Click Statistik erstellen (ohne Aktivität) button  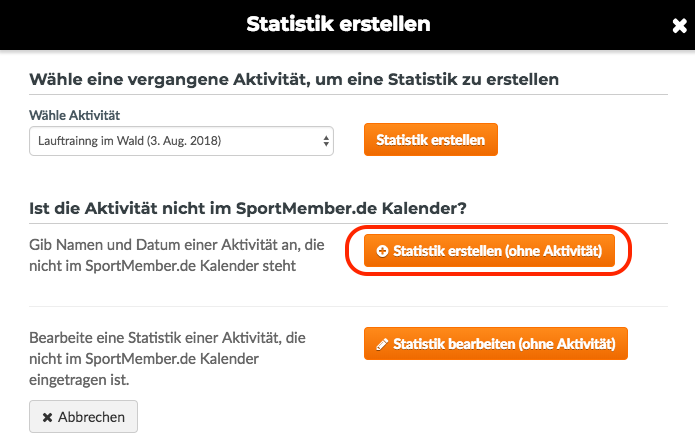[x=489, y=251]
